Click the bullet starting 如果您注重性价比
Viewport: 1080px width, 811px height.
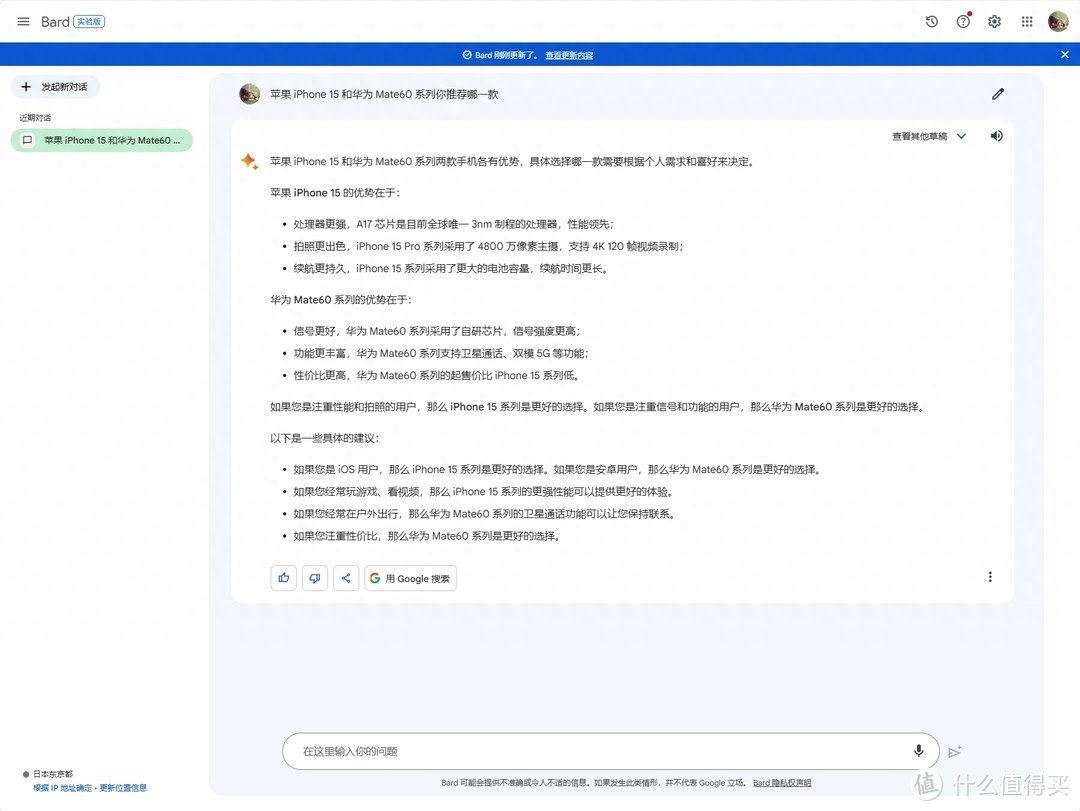[x=427, y=536]
